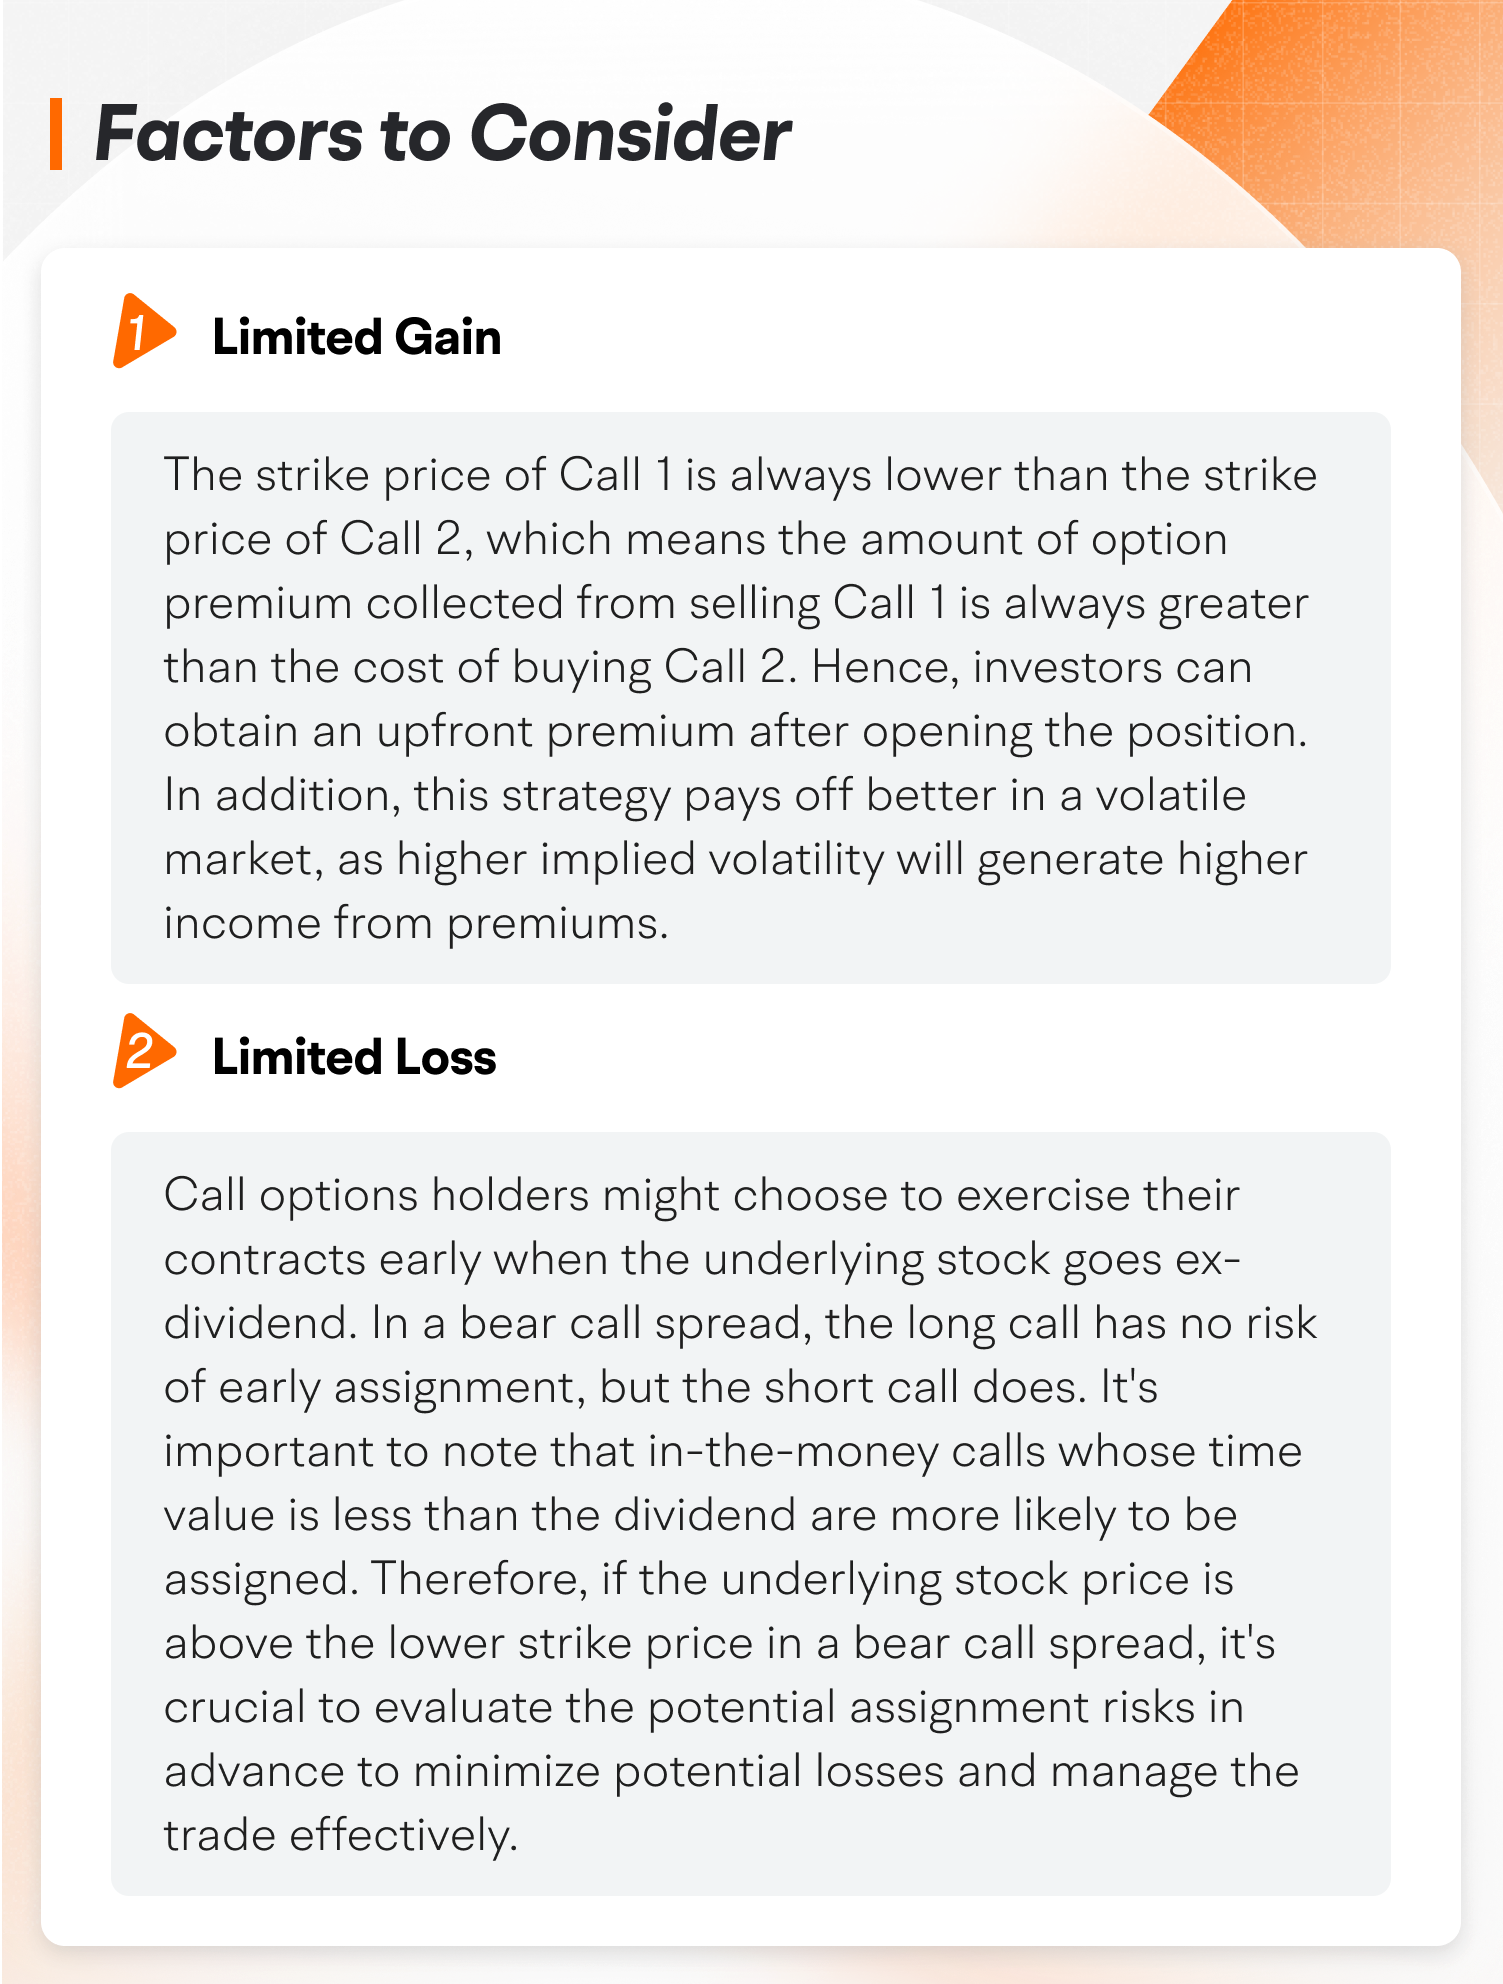Click 'Call 2' in the second line
This screenshot has width=1503, height=1984.
(401, 539)
